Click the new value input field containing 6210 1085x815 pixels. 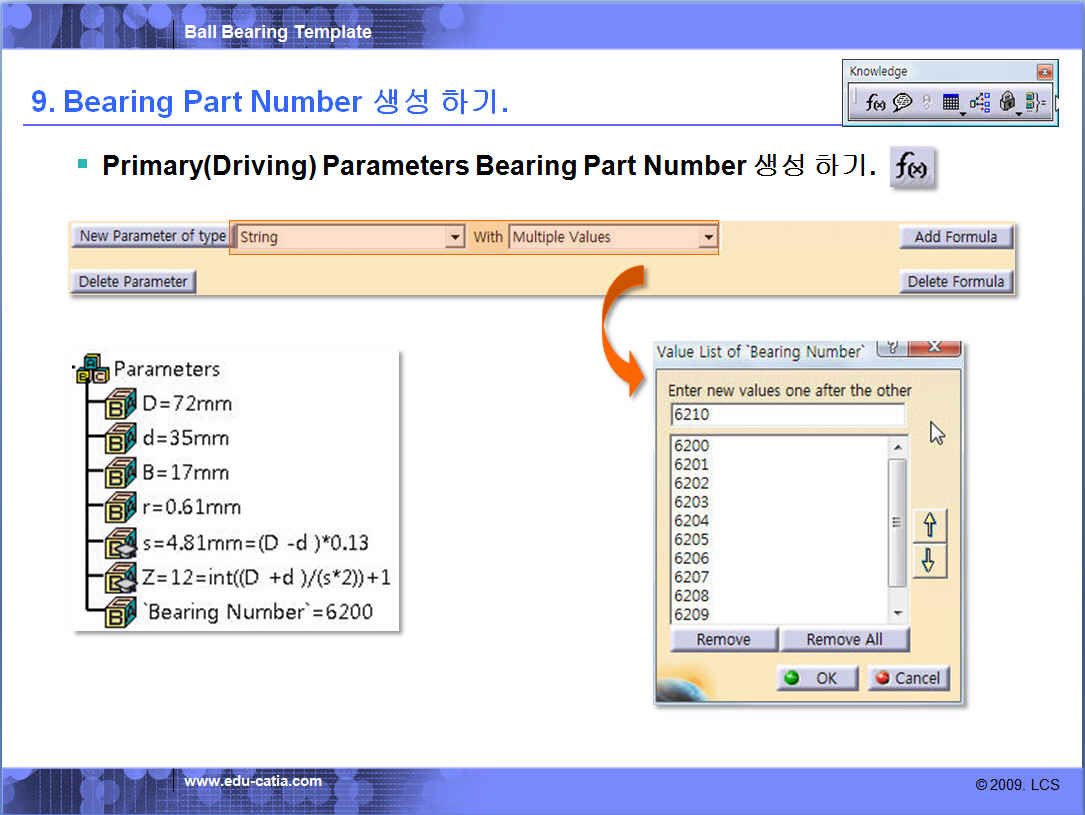[787, 414]
